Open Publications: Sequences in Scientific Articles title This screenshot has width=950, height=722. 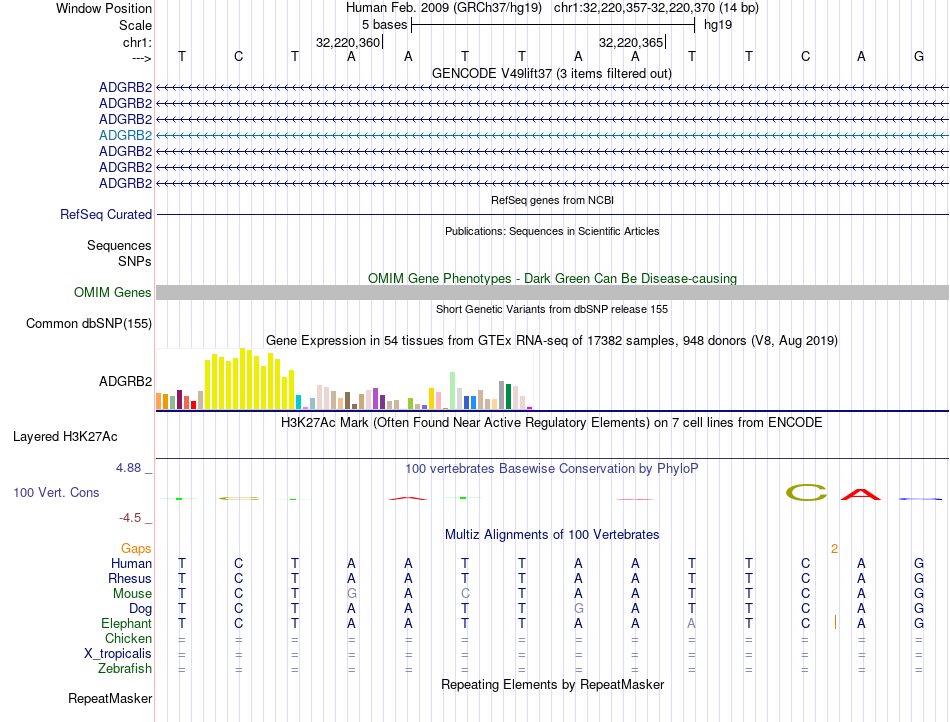552,231
